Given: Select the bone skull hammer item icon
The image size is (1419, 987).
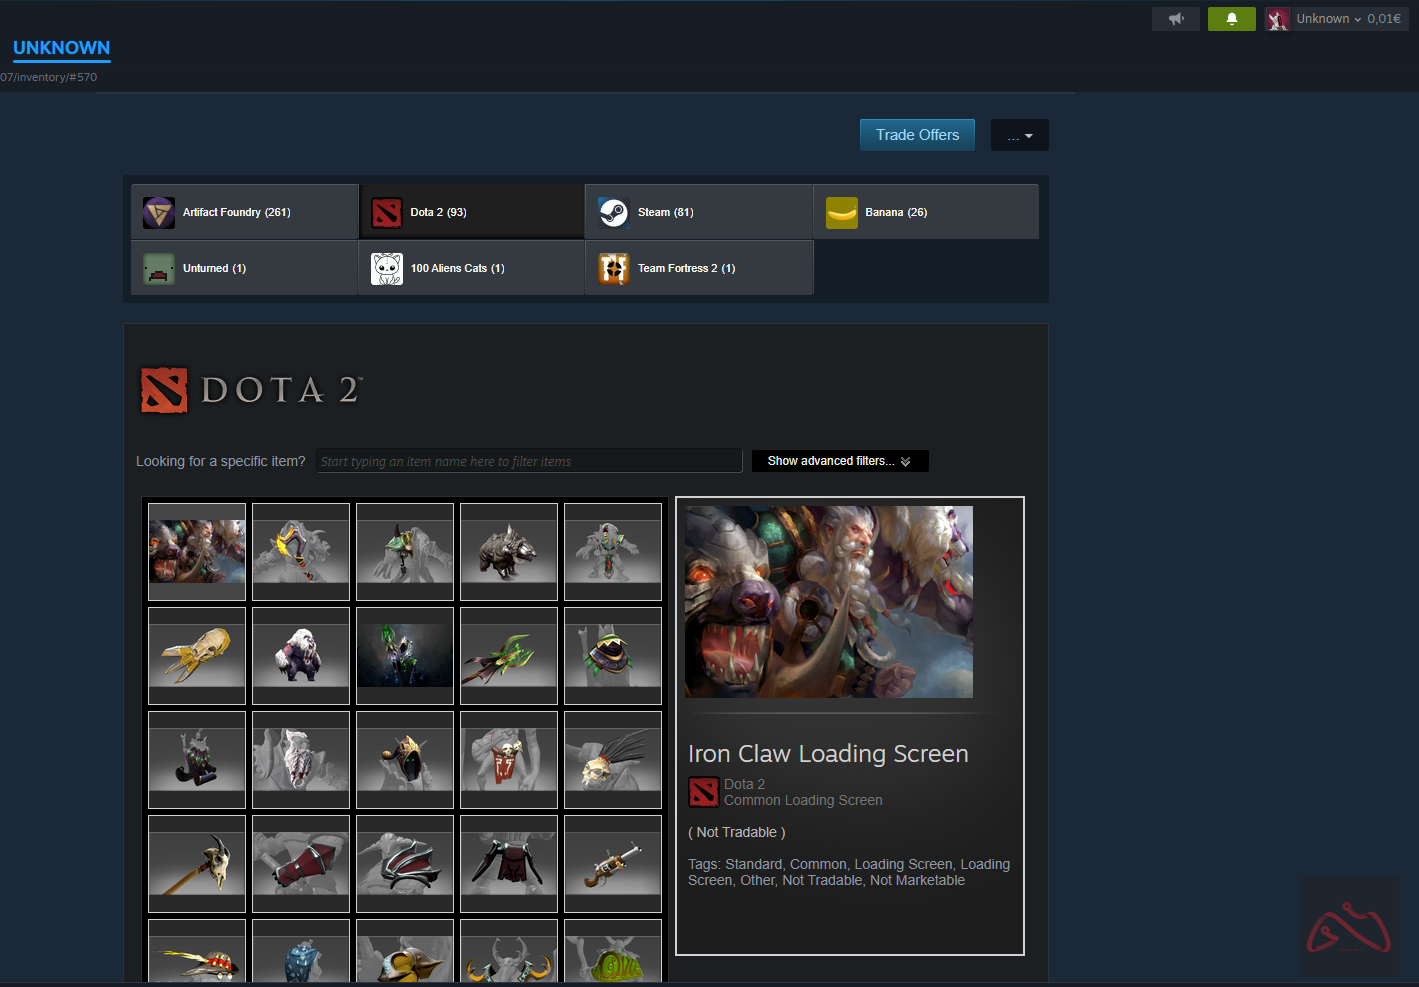Looking at the screenshot, I should point(197,863).
